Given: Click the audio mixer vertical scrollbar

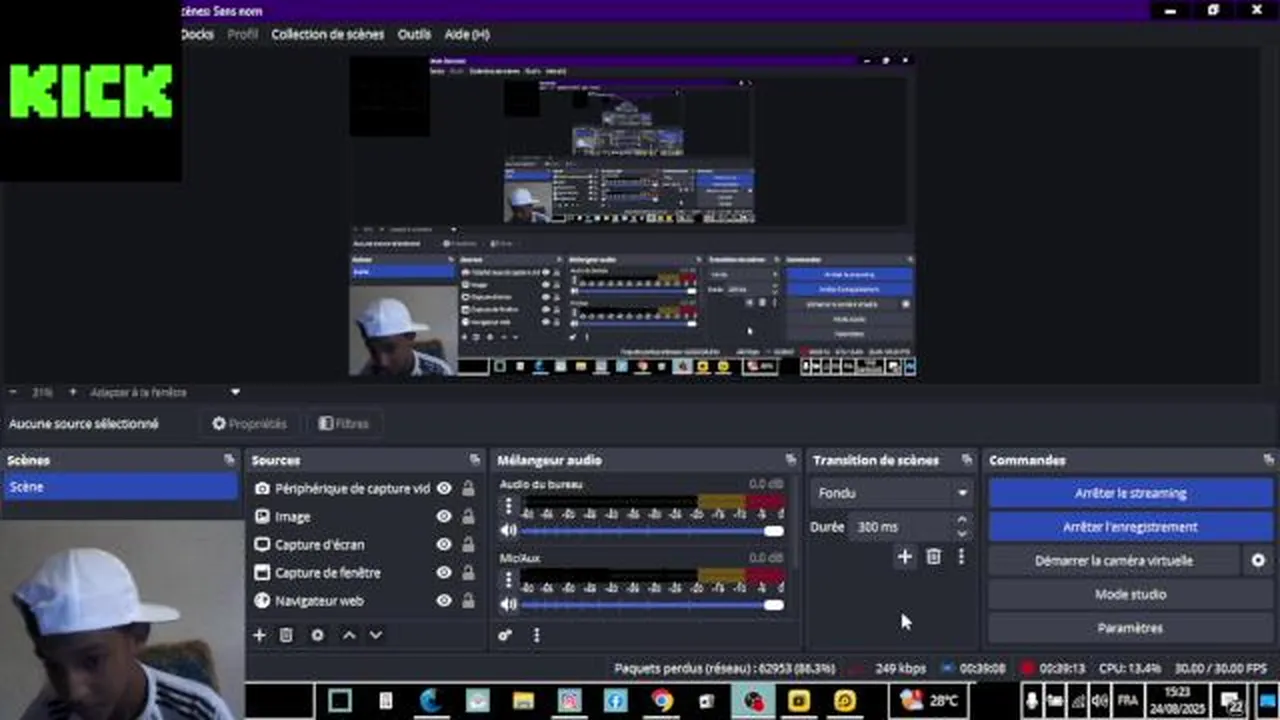Looking at the screenshot, I should point(797,520).
